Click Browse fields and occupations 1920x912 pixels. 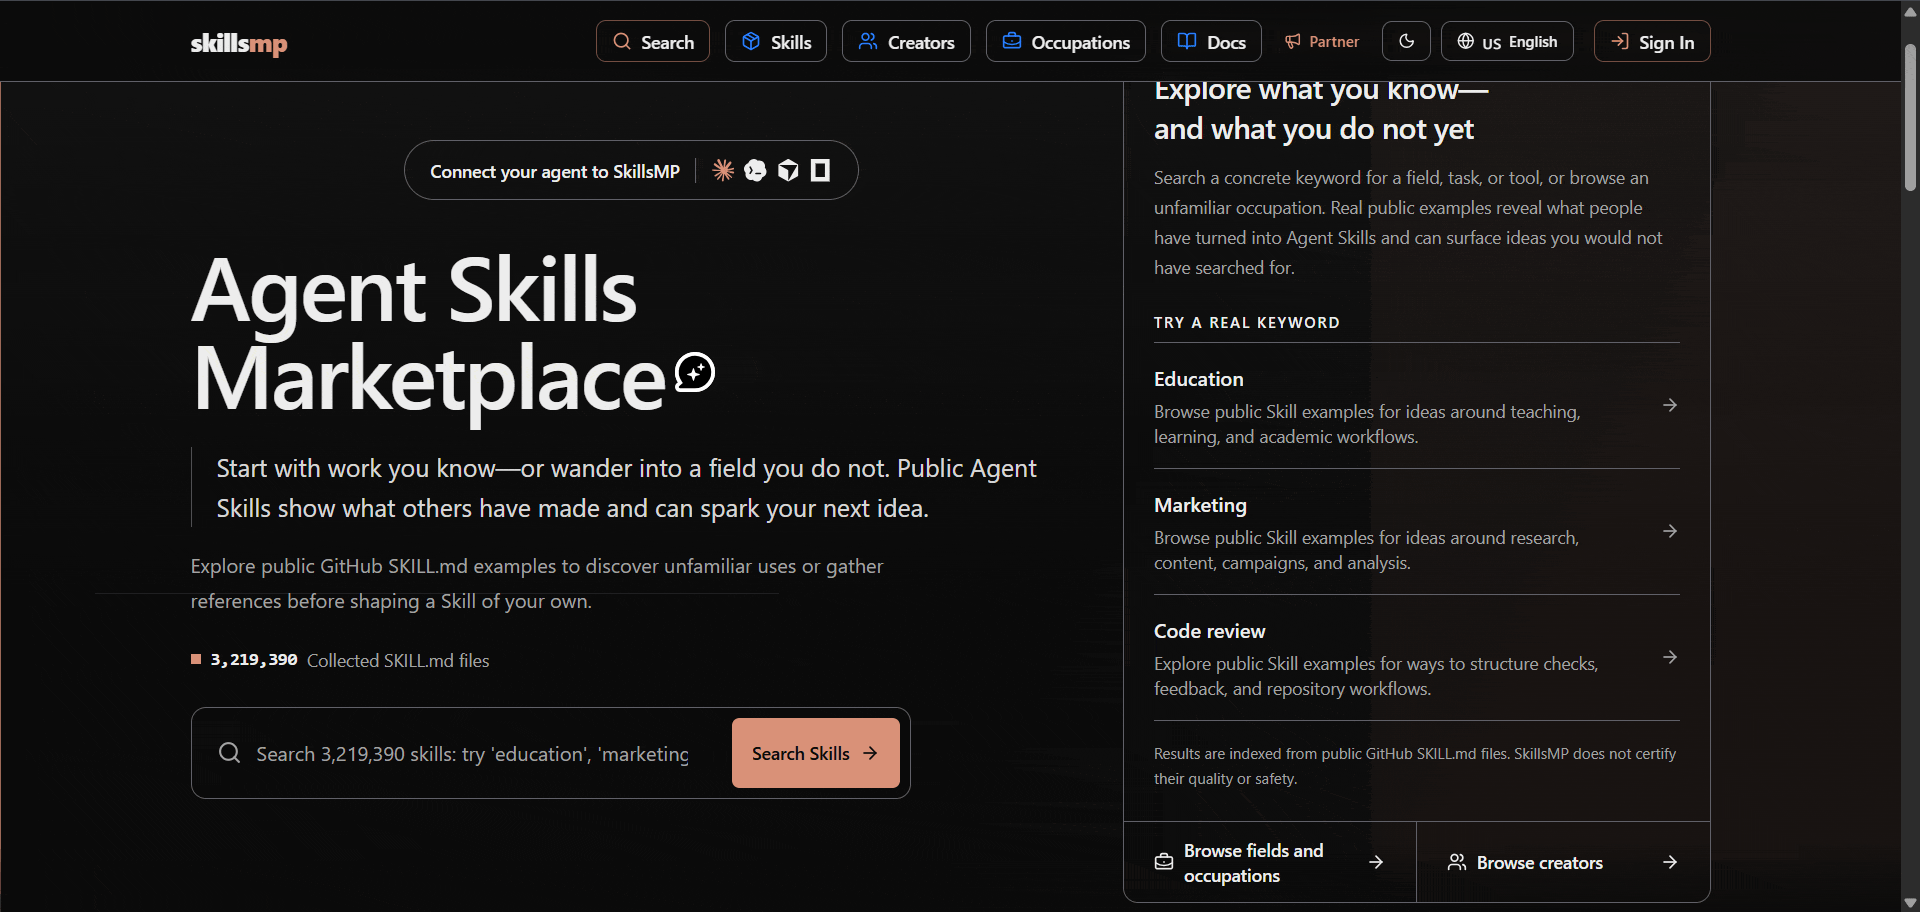point(1270,862)
